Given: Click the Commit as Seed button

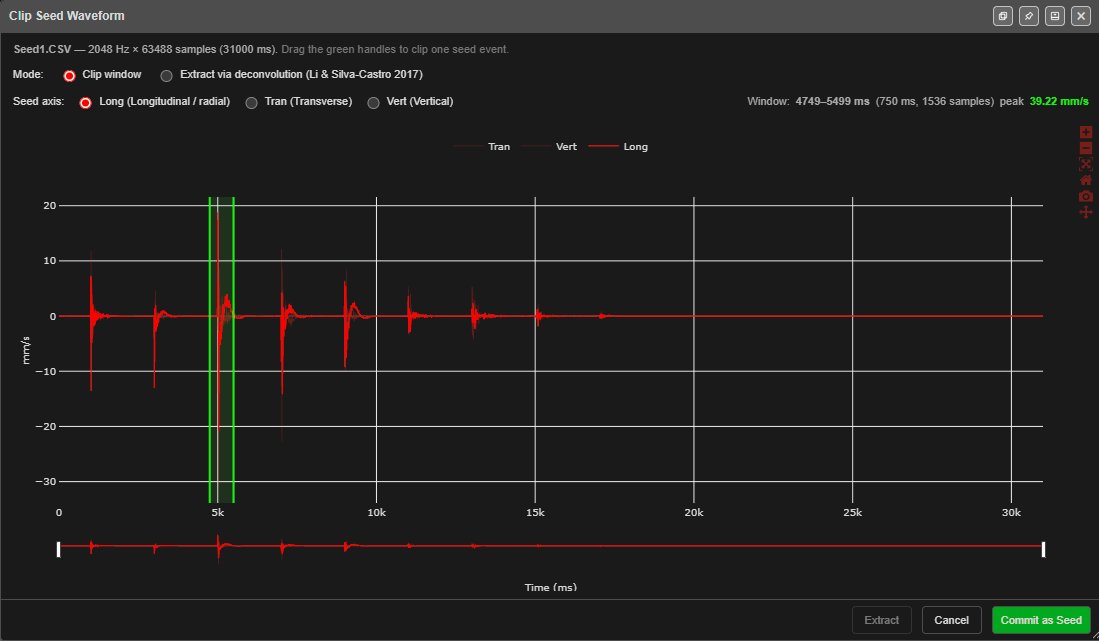Looking at the screenshot, I should 1041,620.
